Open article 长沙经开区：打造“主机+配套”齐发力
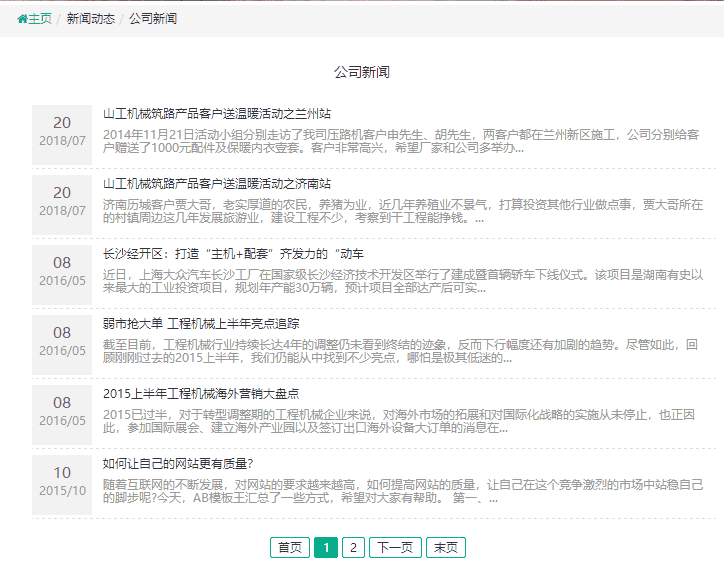Viewport: 724px width, 565px height. click(233, 254)
